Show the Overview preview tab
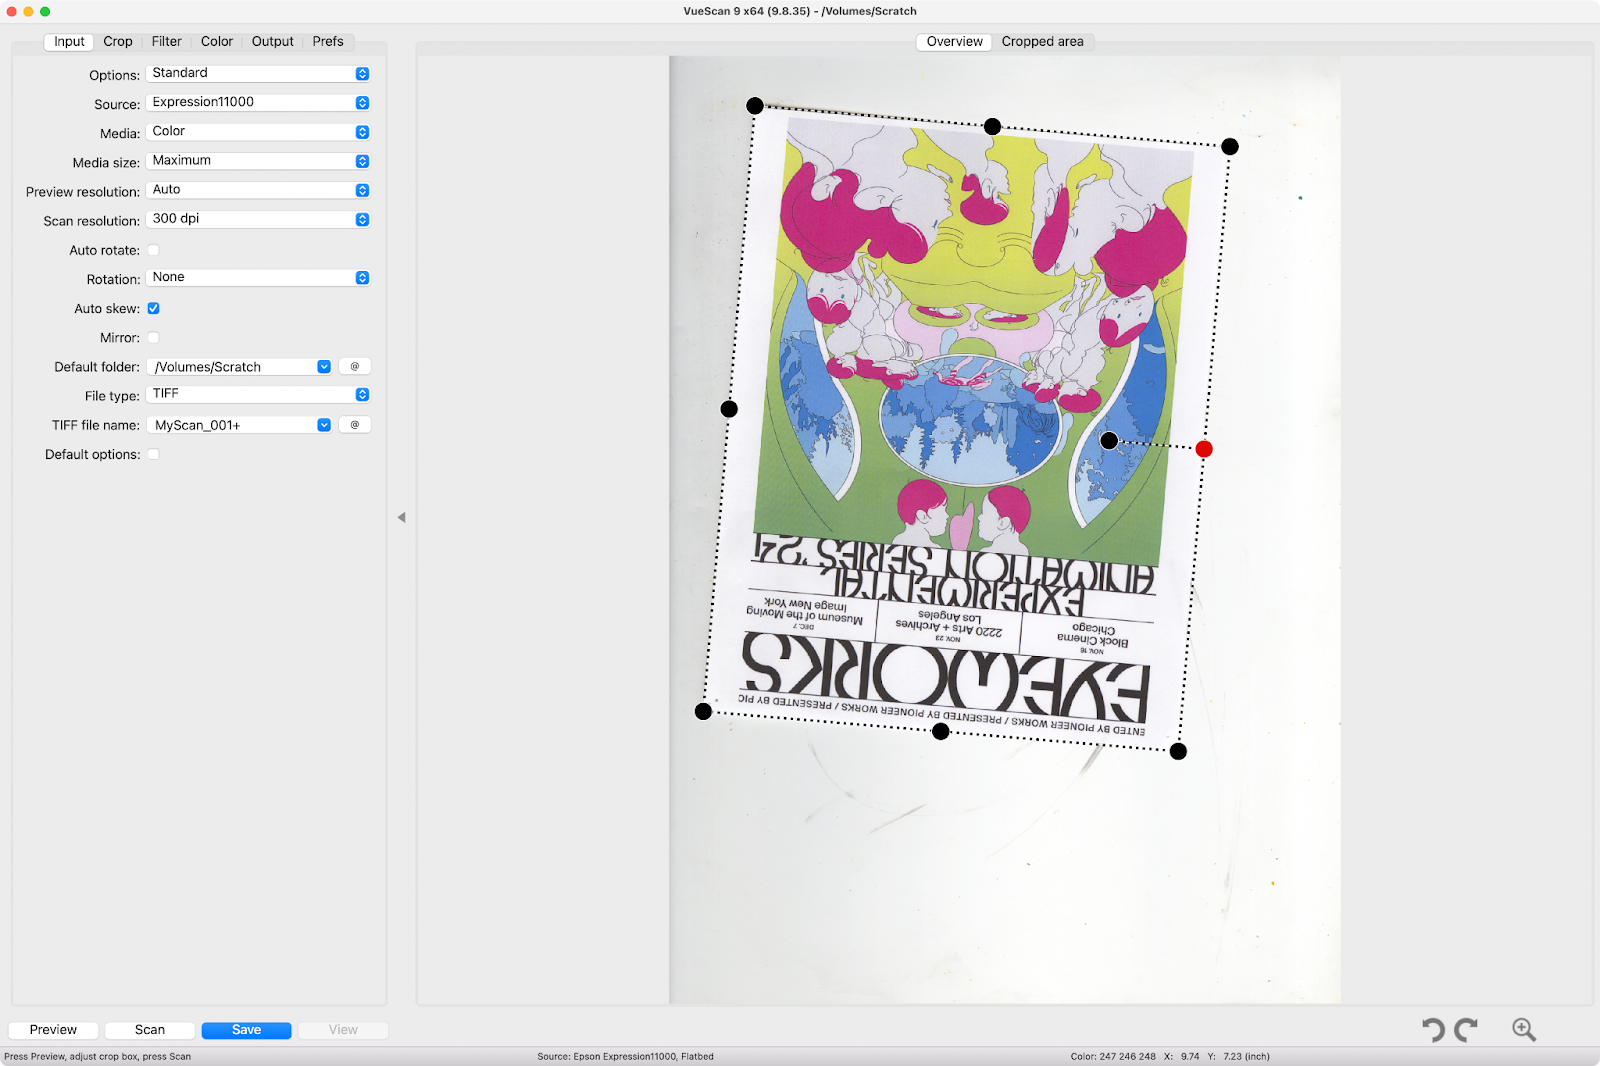 click(x=954, y=42)
